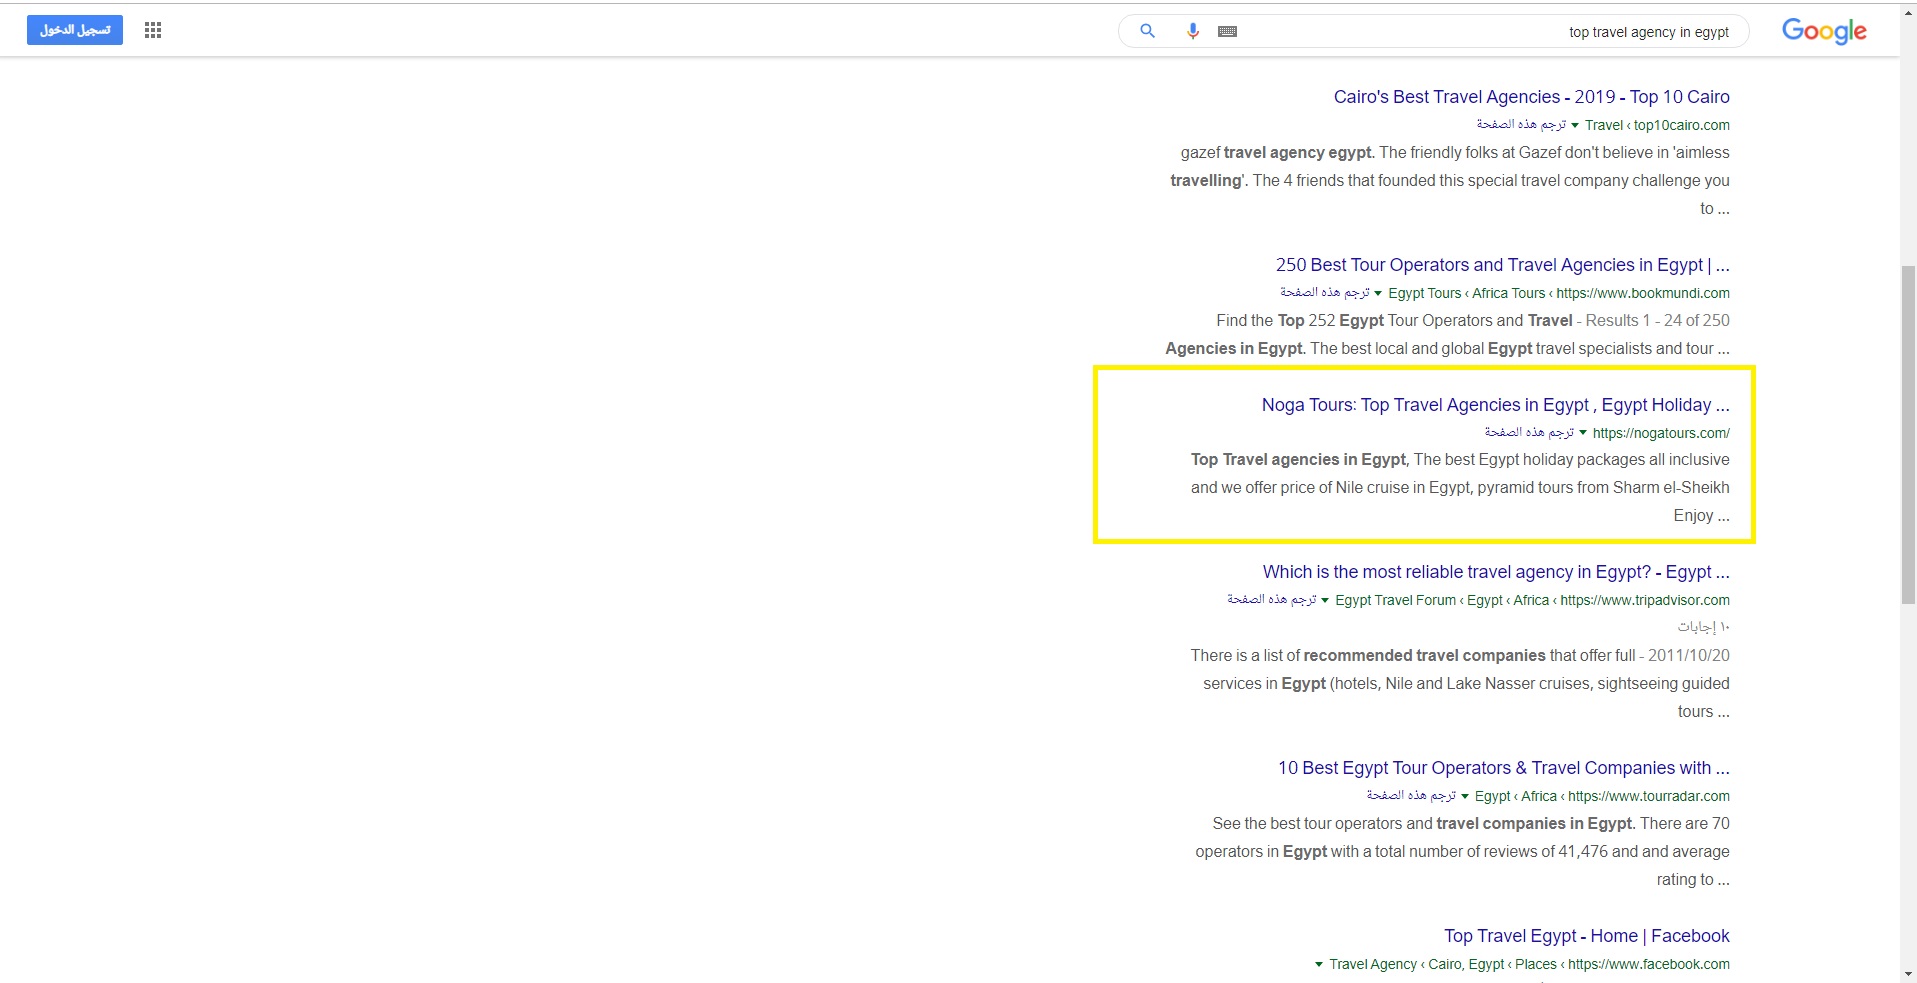Click the blue search magnifier icon
Screen dimensions: 1917x983
1148,31
